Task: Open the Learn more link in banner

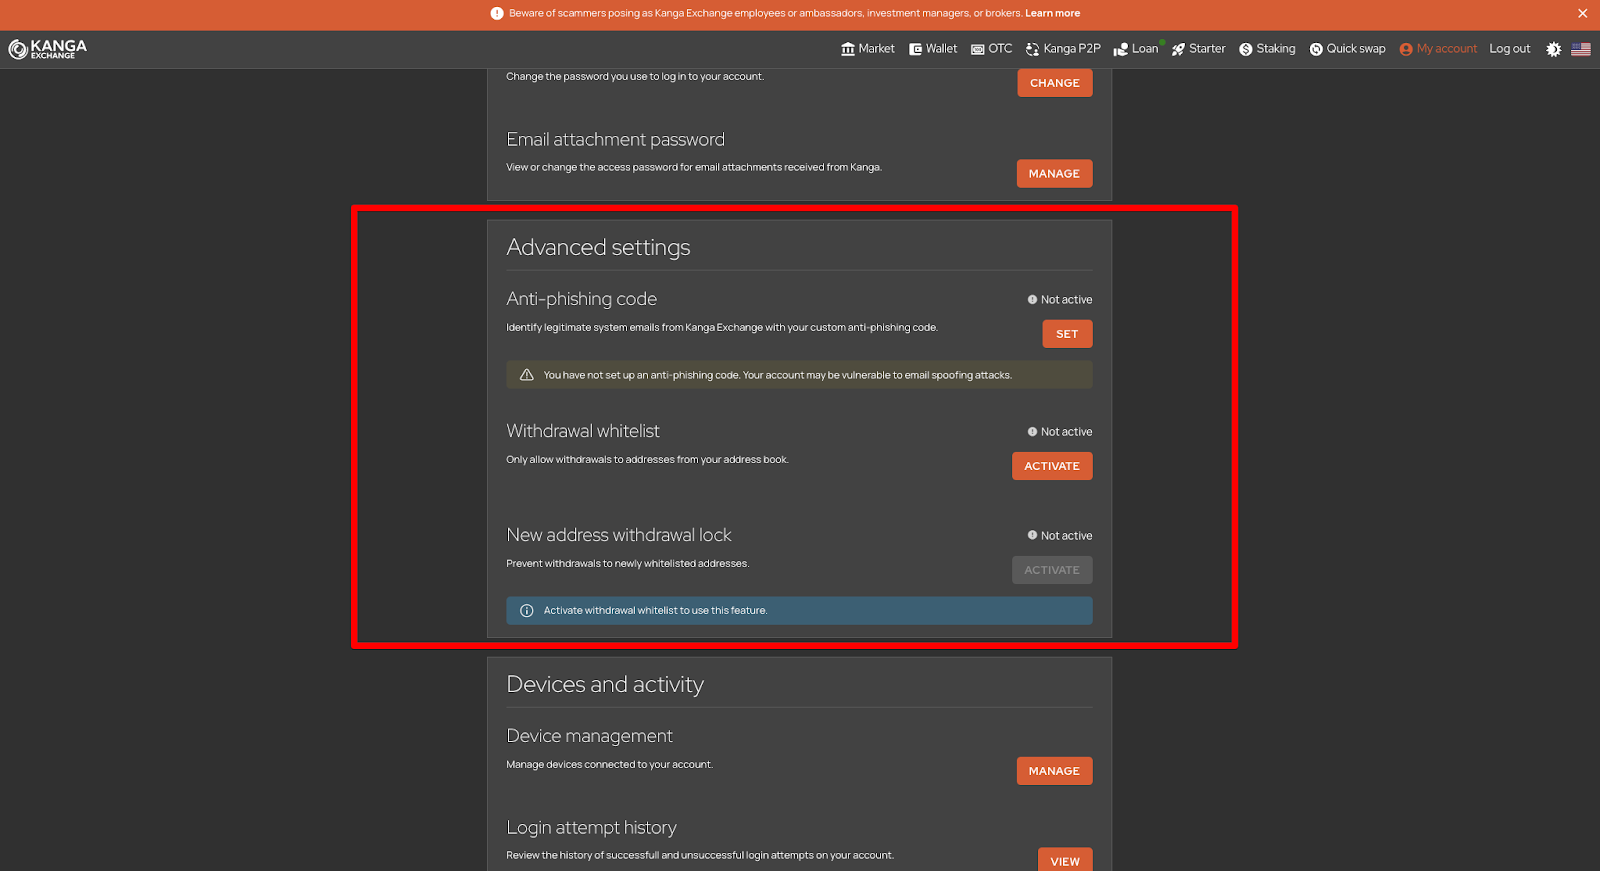Action: [x=1052, y=14]
